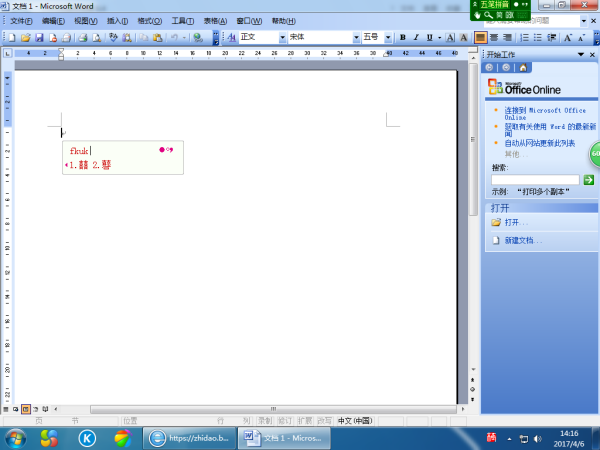Click the green search go button

[x=589, y=180]
